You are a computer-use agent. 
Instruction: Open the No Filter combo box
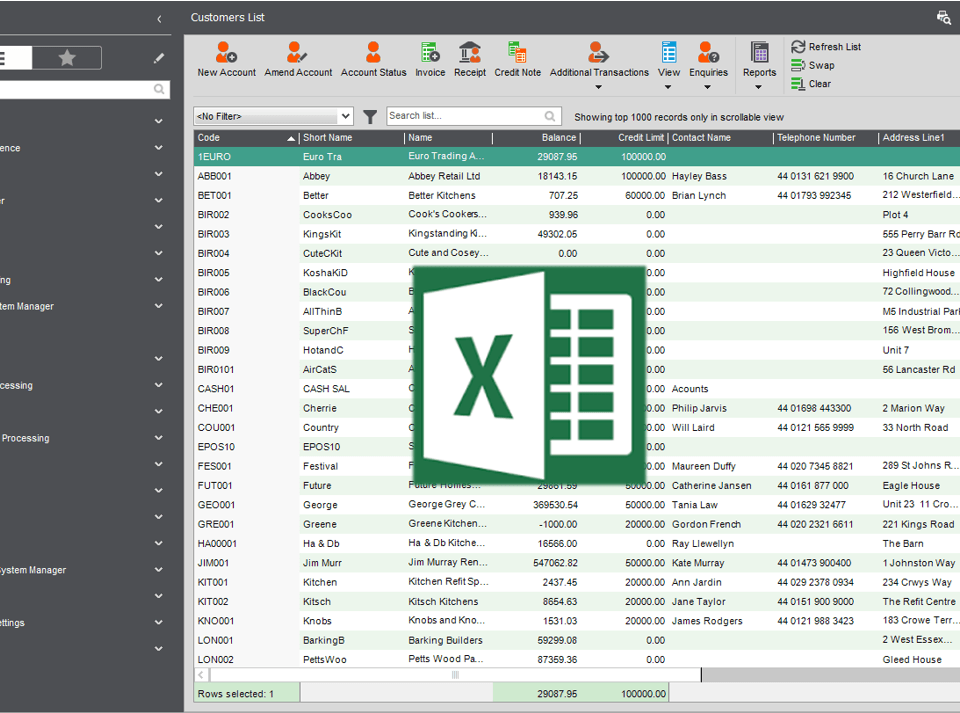[x=273, y=116]
